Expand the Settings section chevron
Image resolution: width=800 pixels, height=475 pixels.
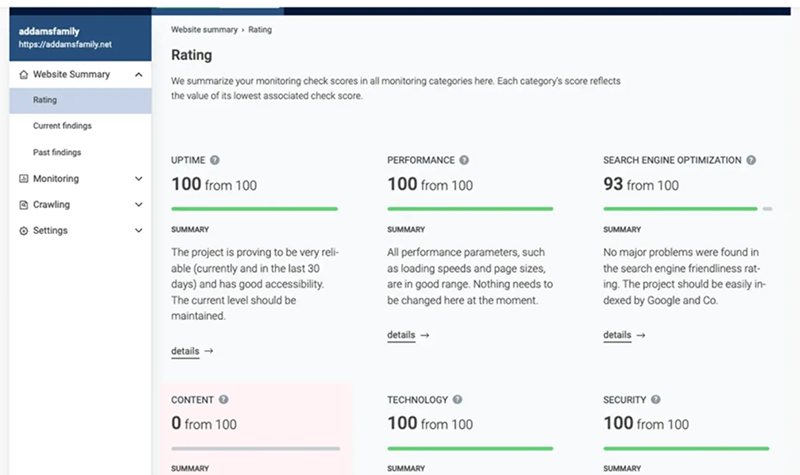click(x=138, y=231)
